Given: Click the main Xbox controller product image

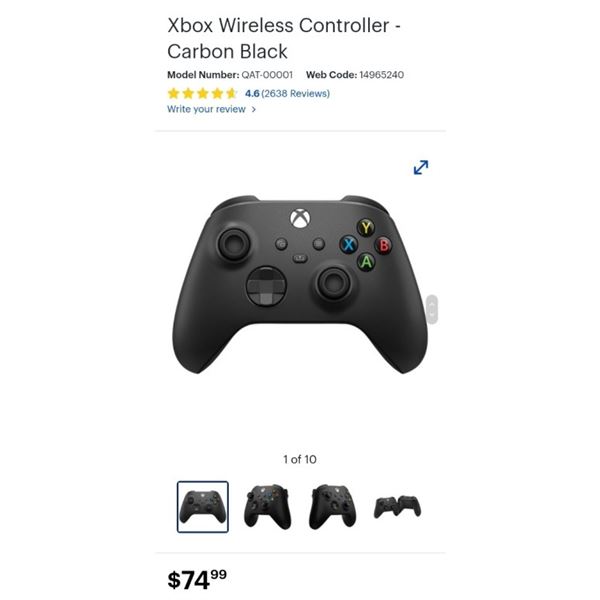Looking at the screenshot, I should [300, 285].
